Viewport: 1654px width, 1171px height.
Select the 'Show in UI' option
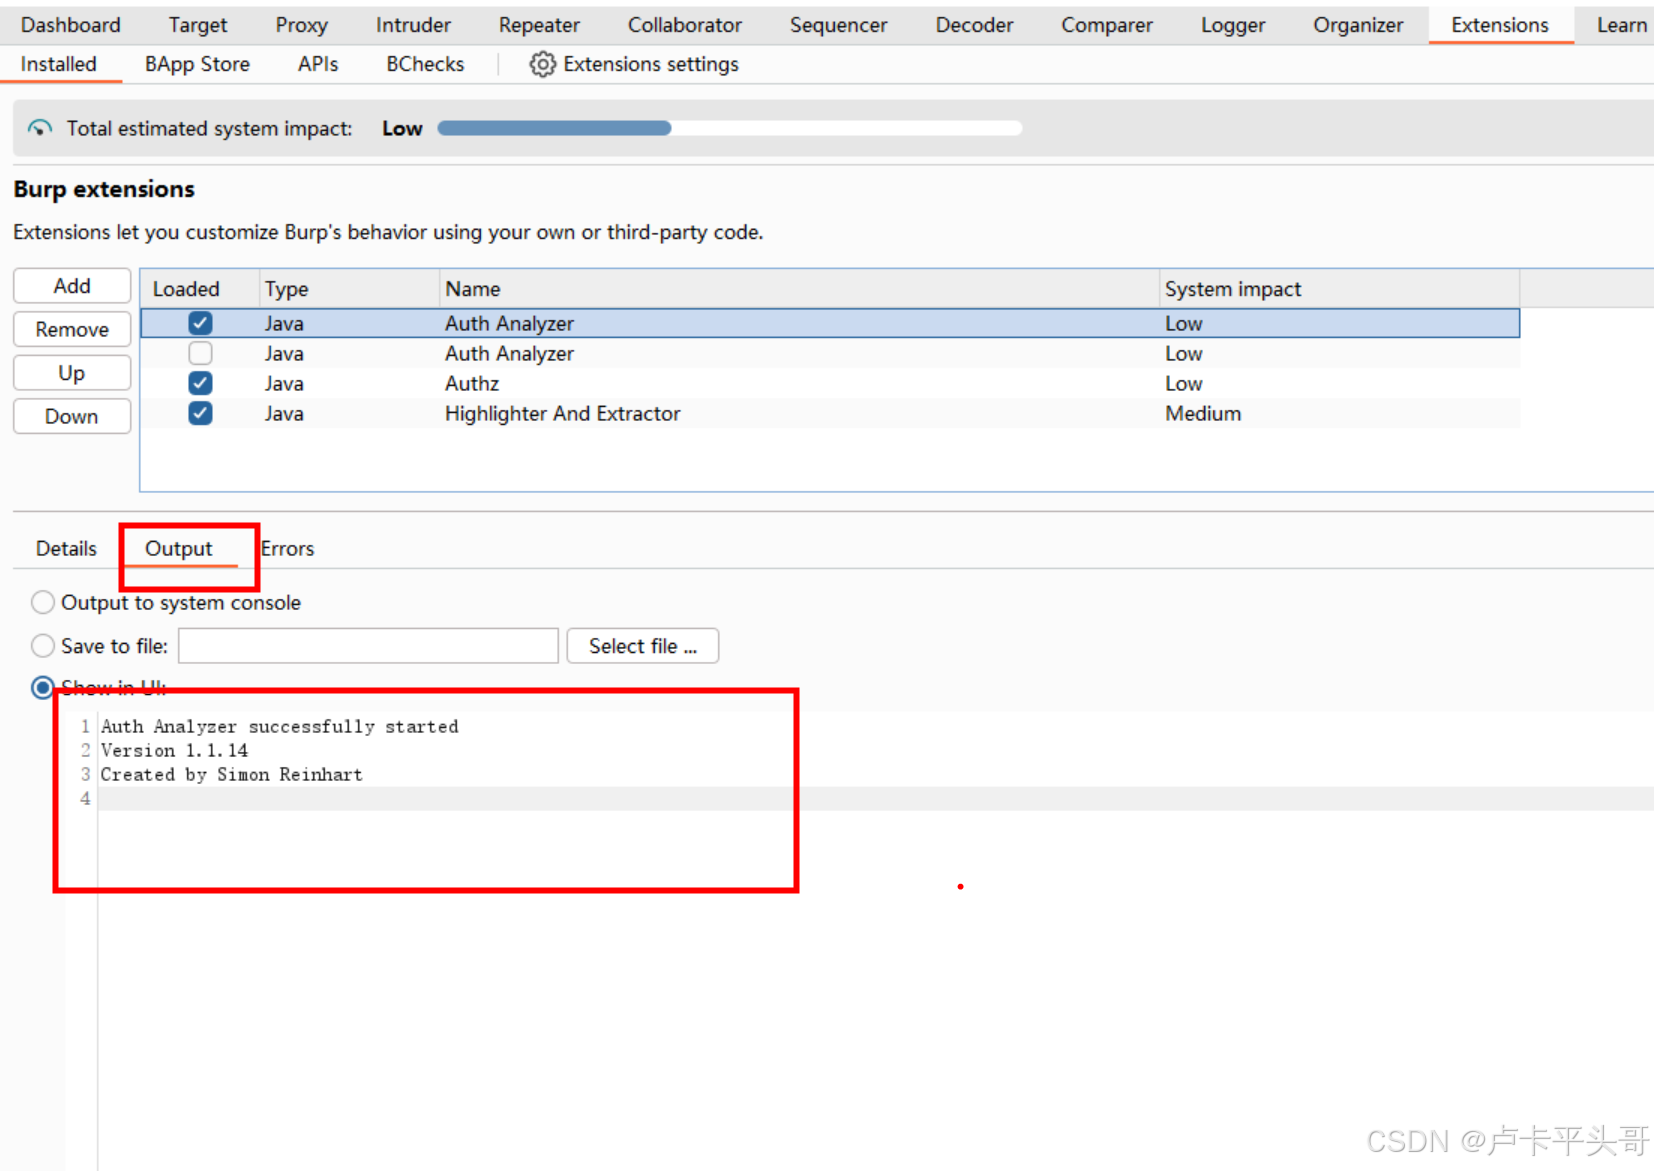42,687
